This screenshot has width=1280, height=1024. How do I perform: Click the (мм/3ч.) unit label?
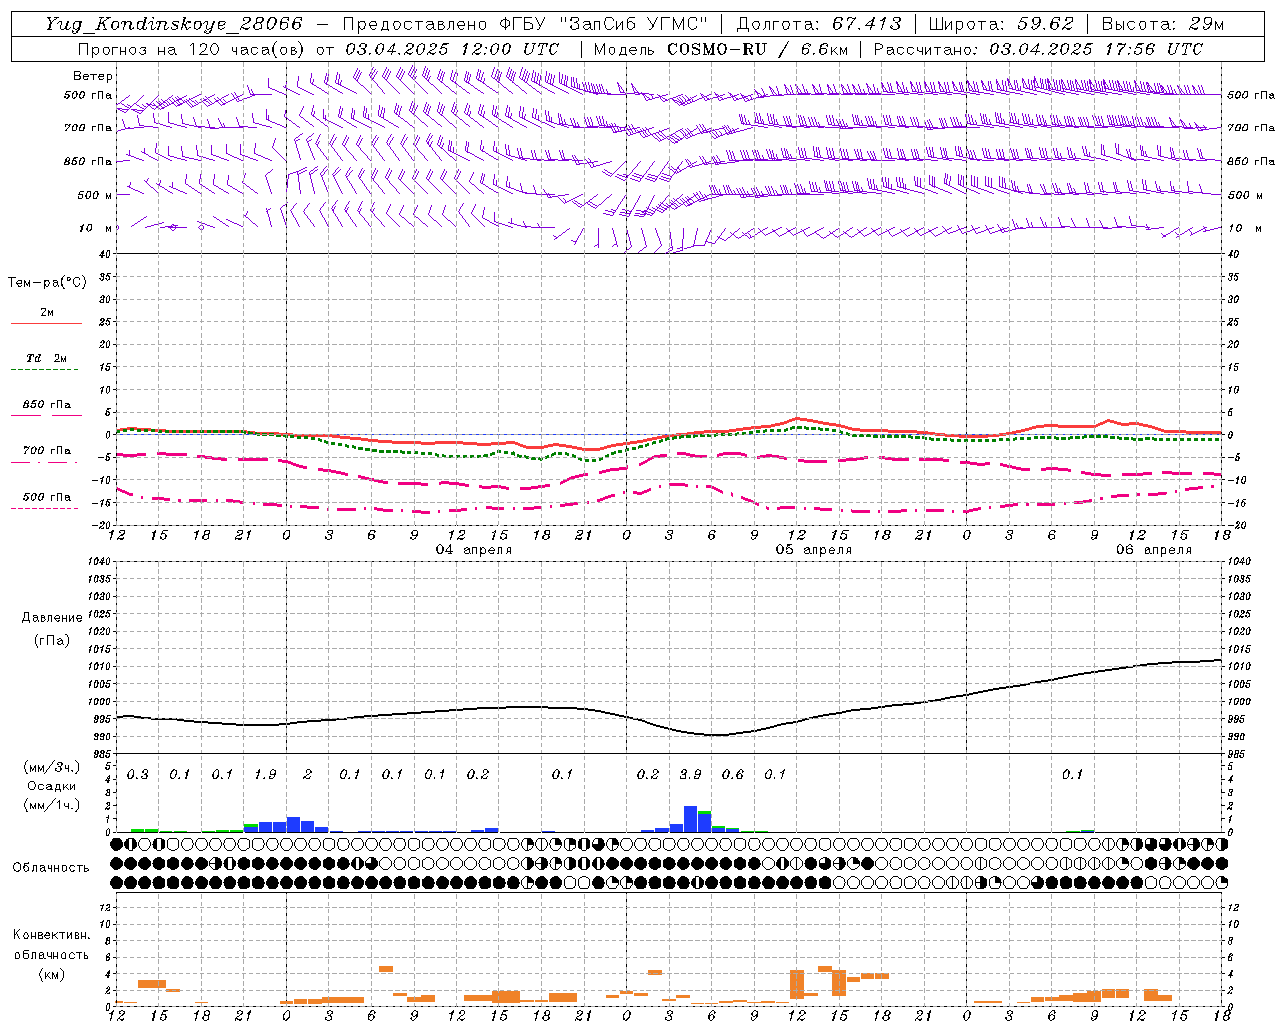(52, 767)
